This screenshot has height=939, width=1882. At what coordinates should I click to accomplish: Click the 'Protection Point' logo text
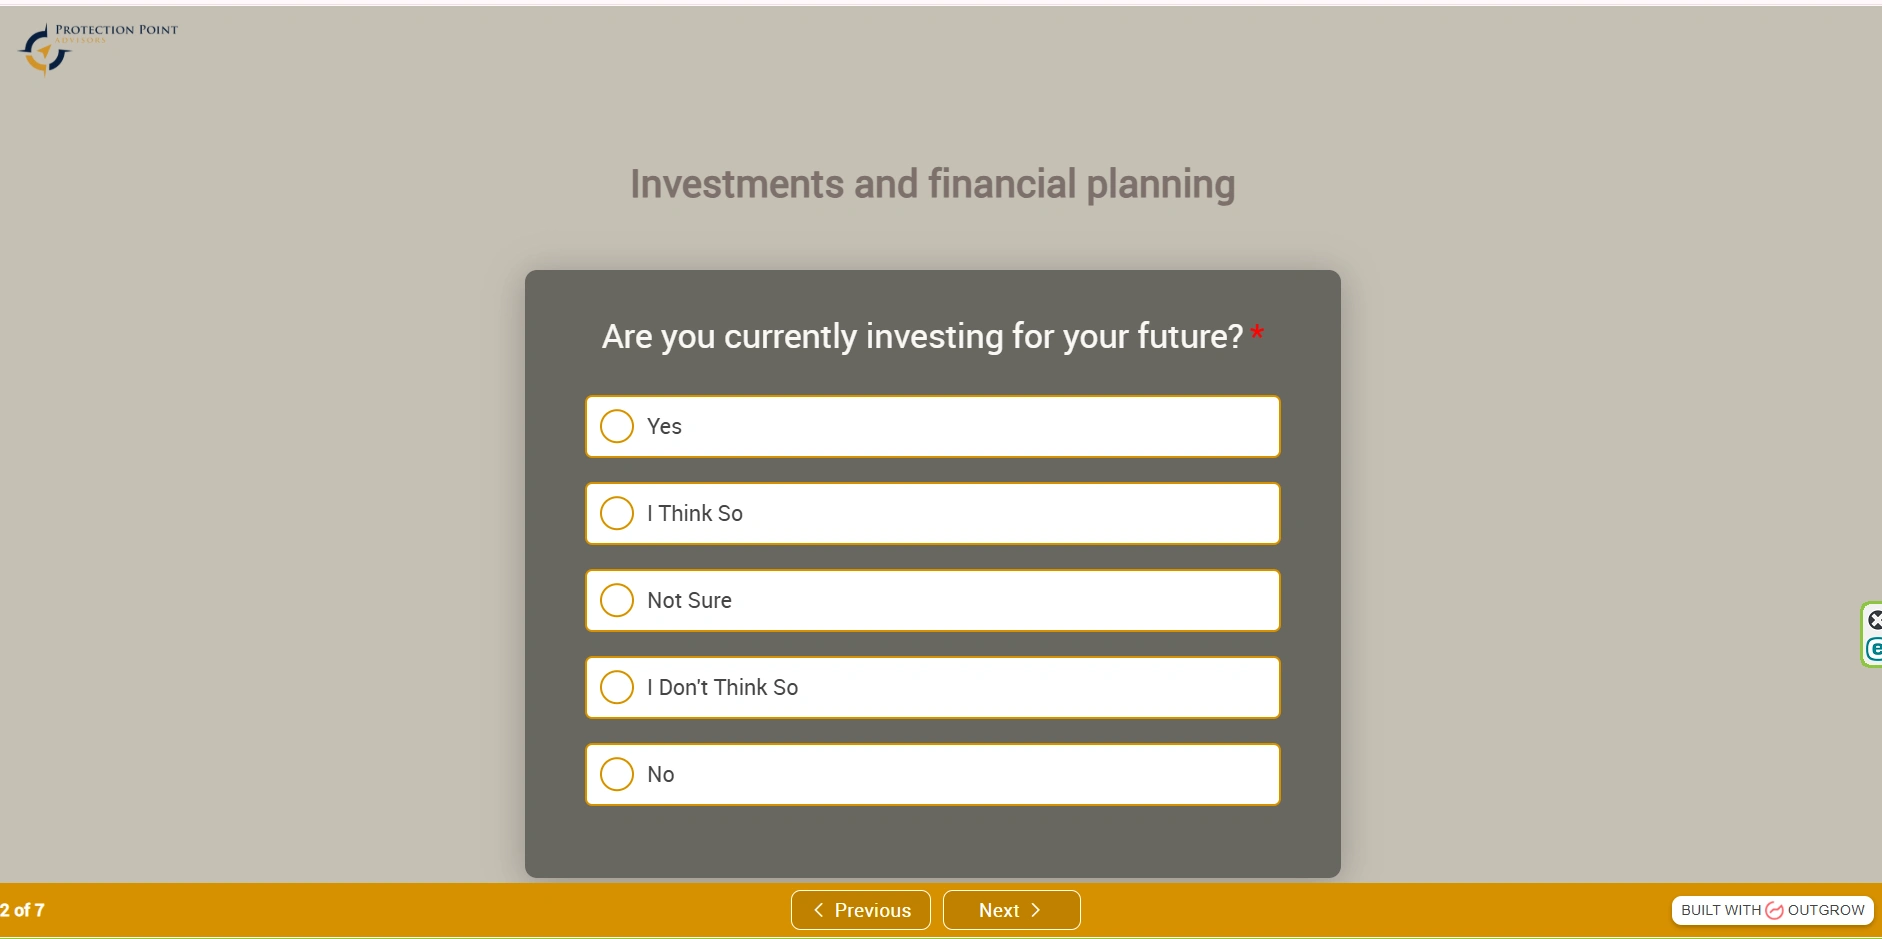(x=116, y=30)
